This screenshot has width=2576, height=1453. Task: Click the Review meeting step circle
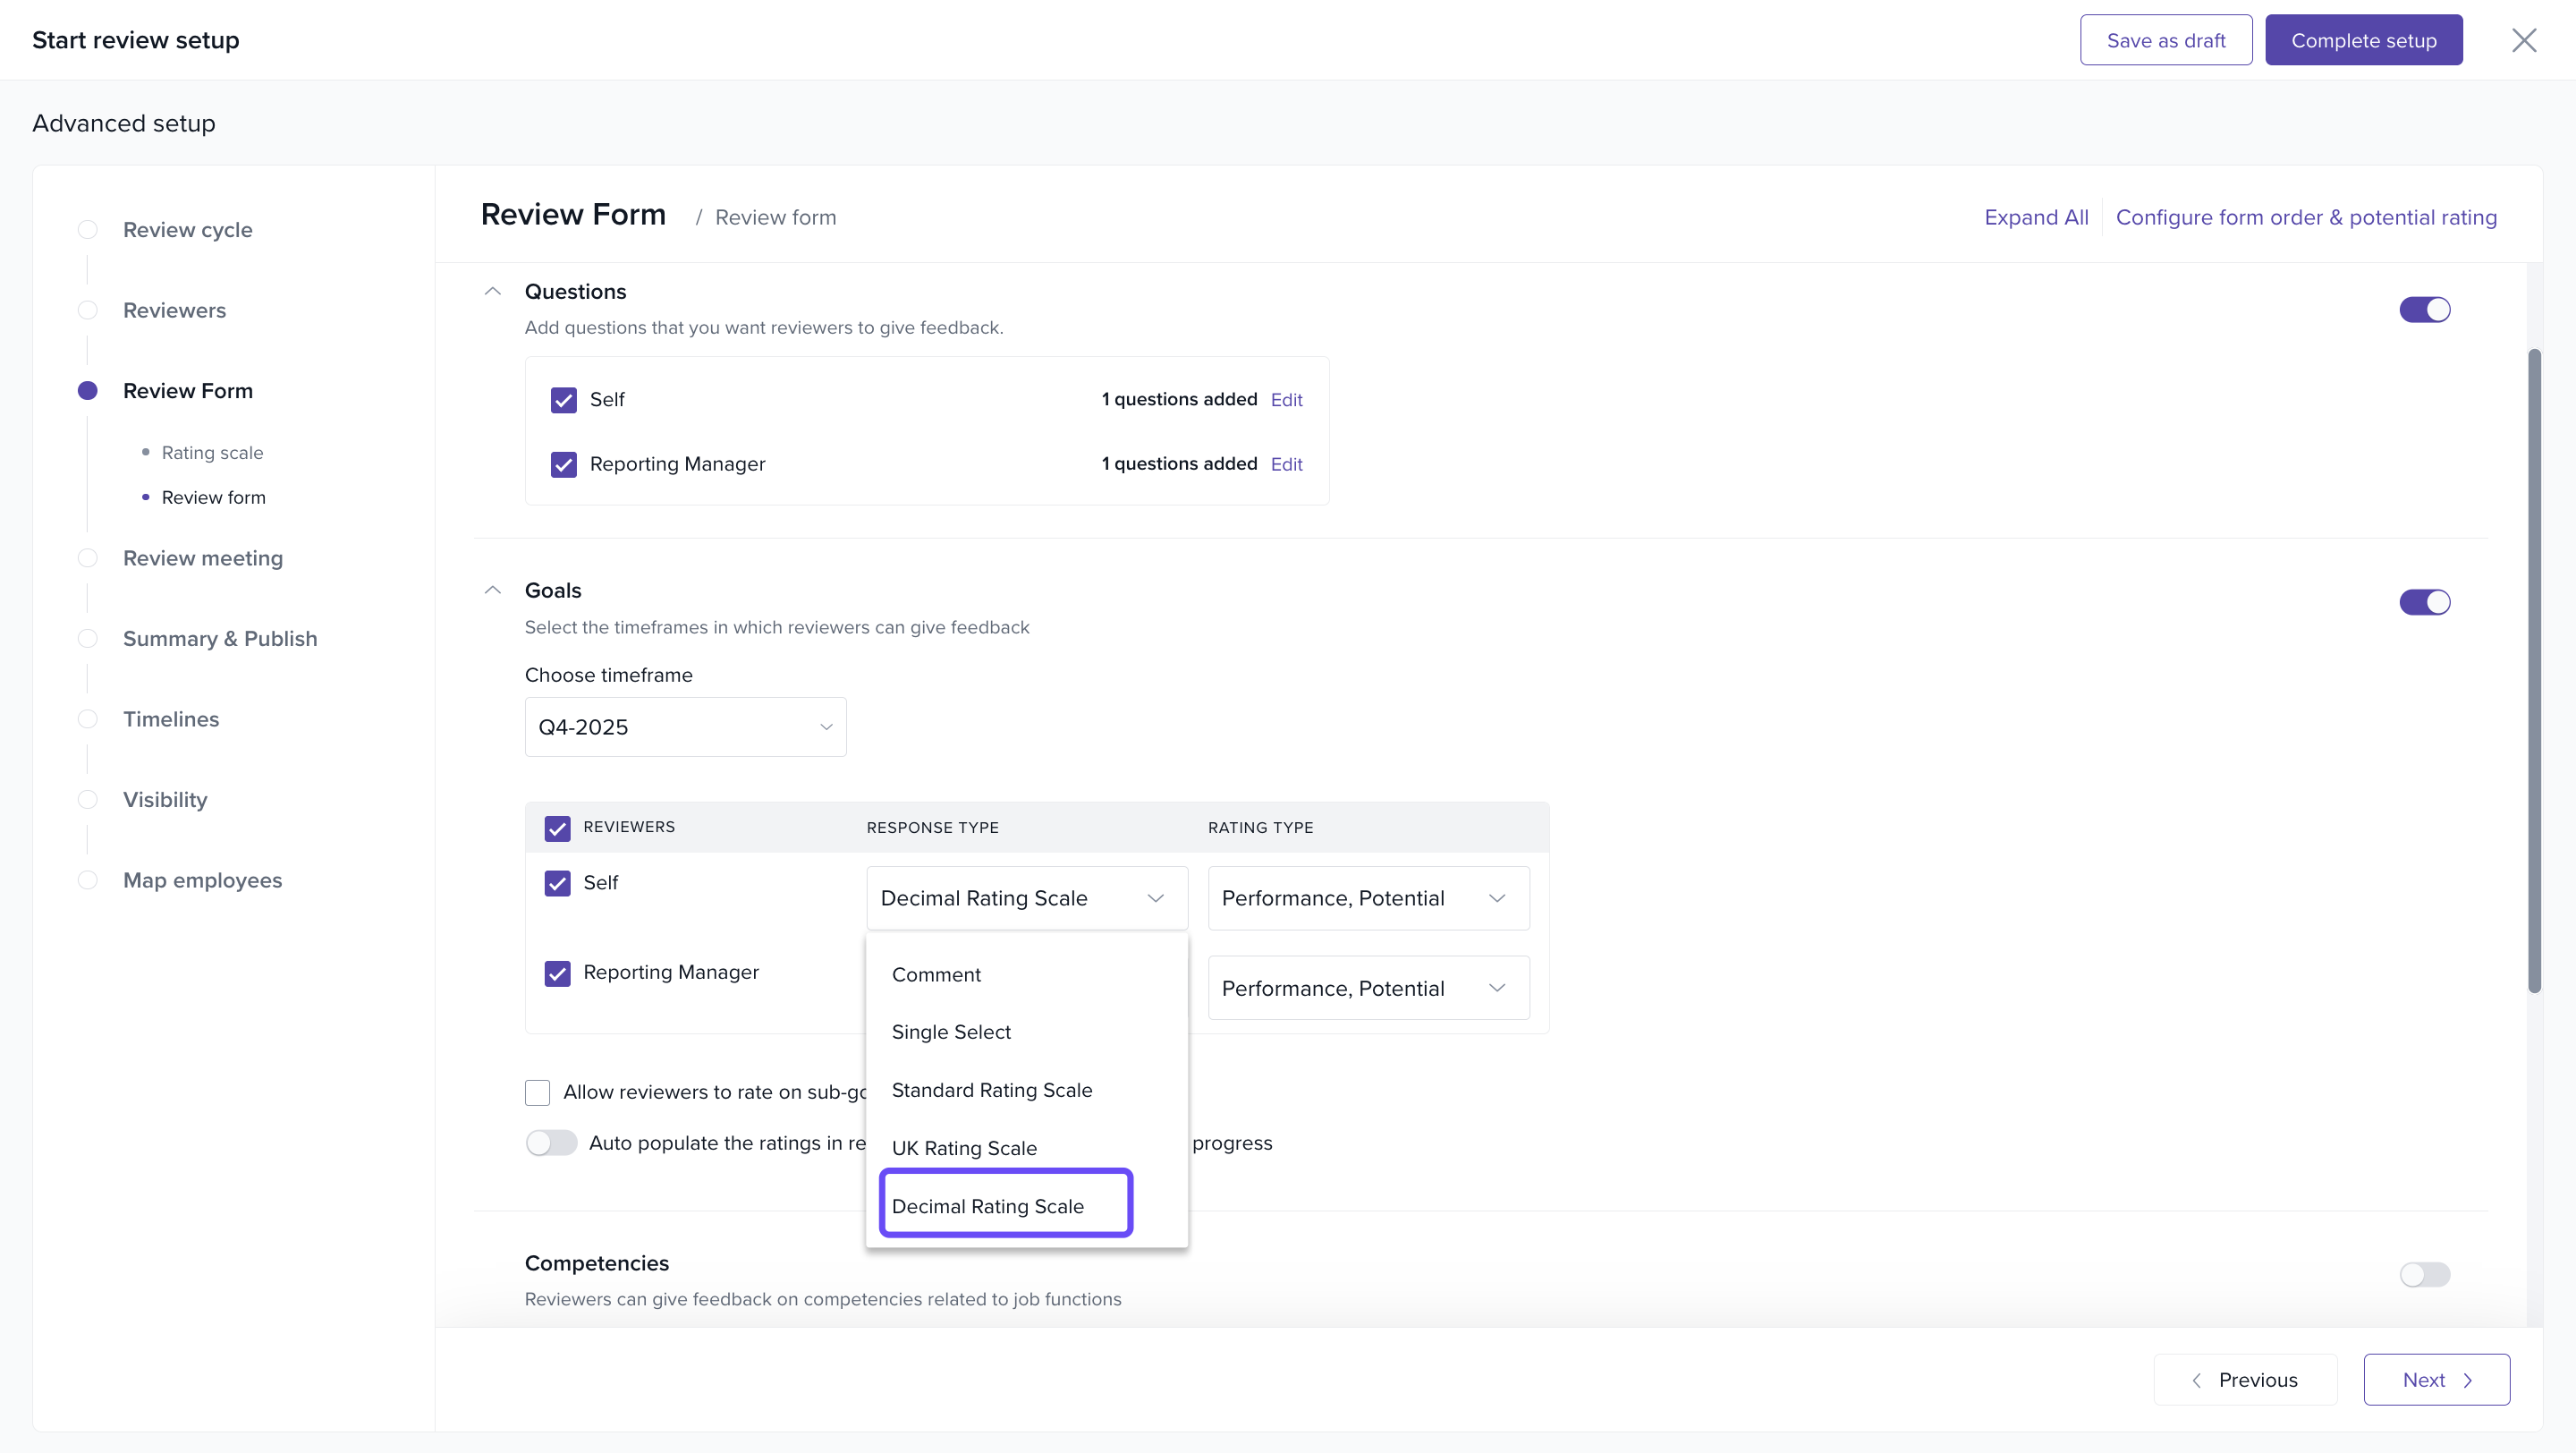point(88,558)
